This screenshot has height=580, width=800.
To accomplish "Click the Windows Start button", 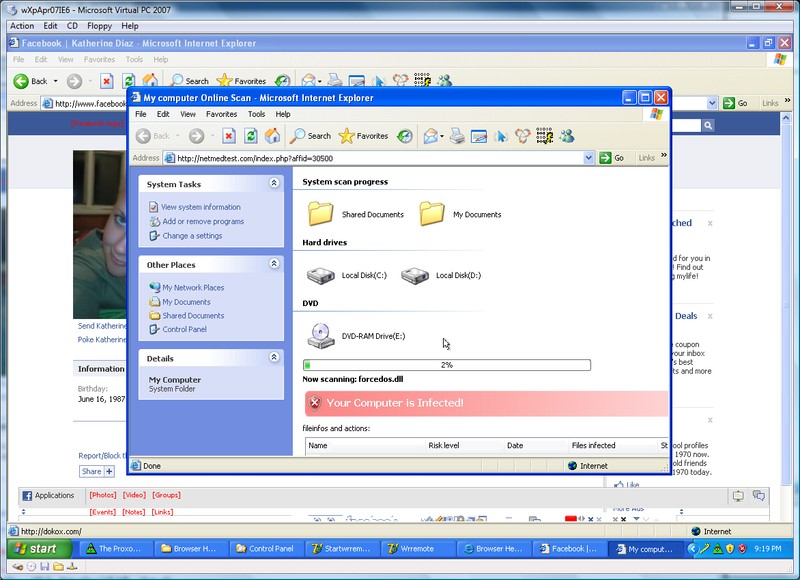I will tap(35, 549).
